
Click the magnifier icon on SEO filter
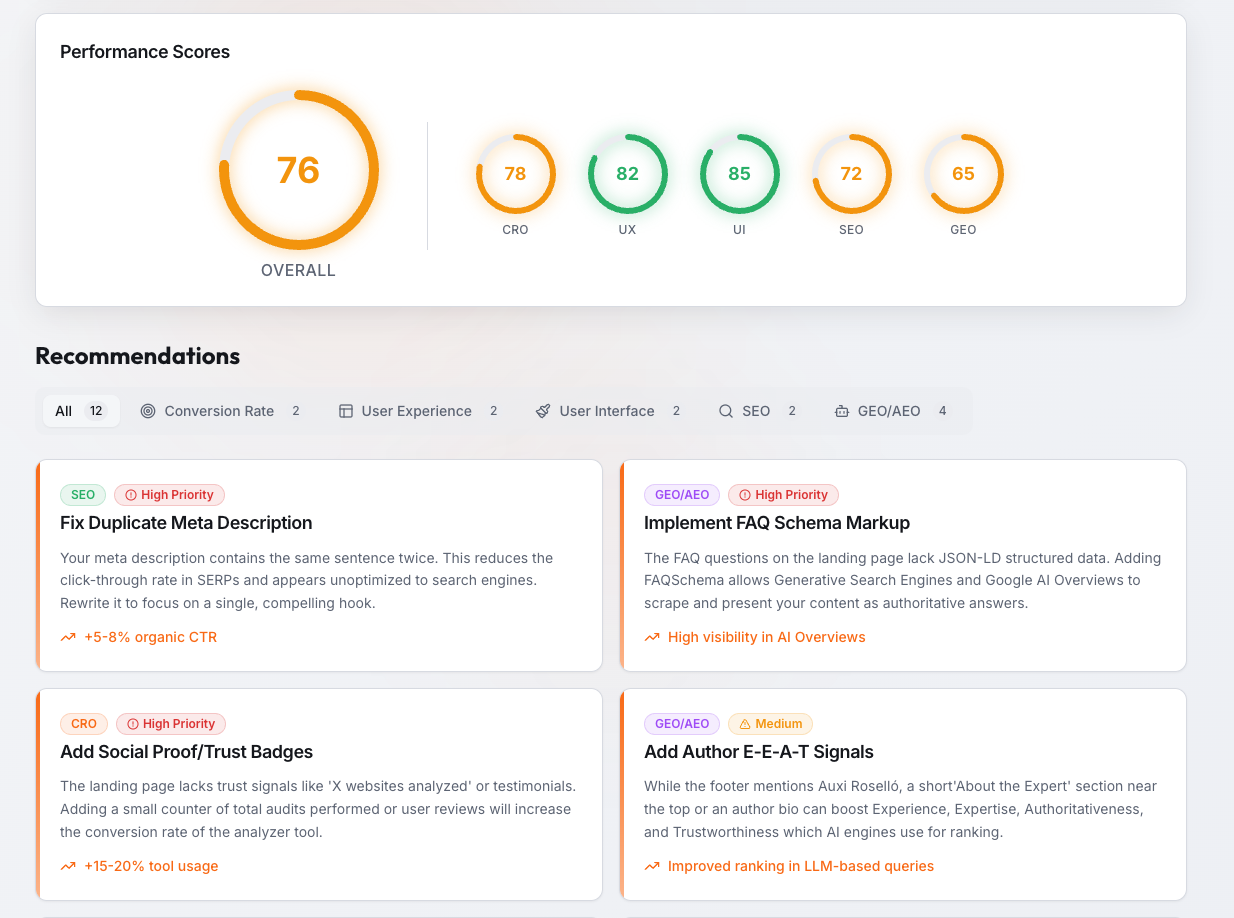[725, 410]
